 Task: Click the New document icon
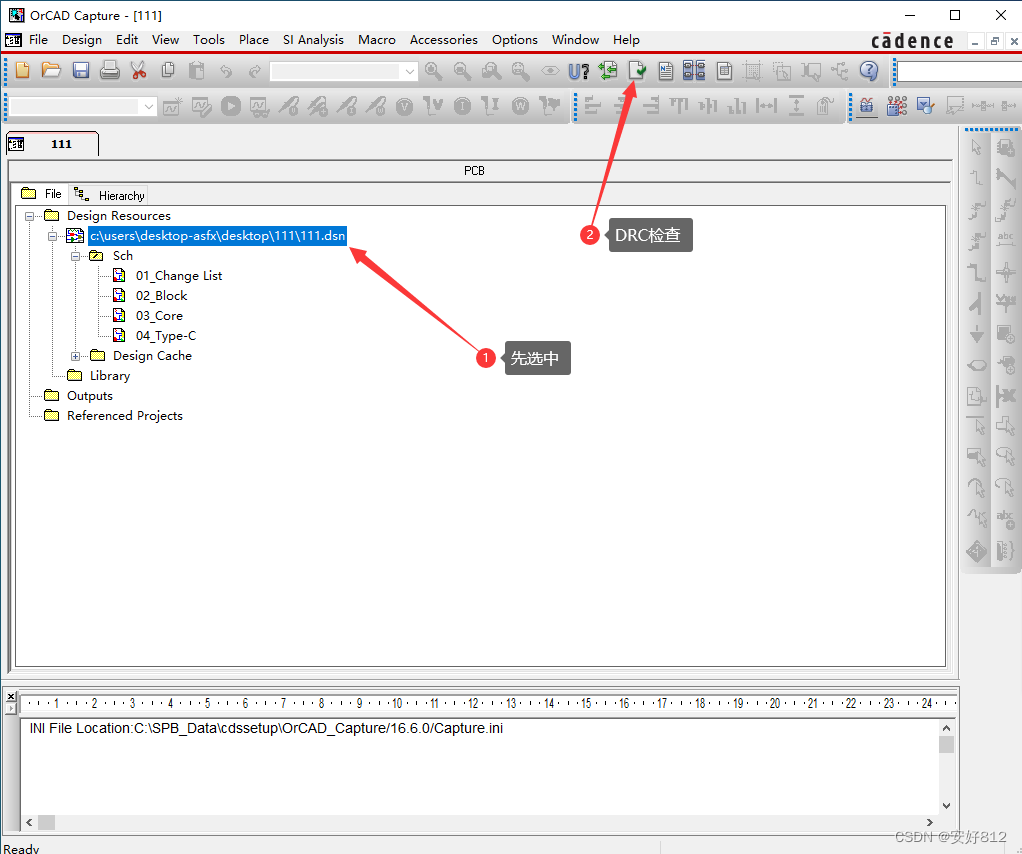point(22,70)
